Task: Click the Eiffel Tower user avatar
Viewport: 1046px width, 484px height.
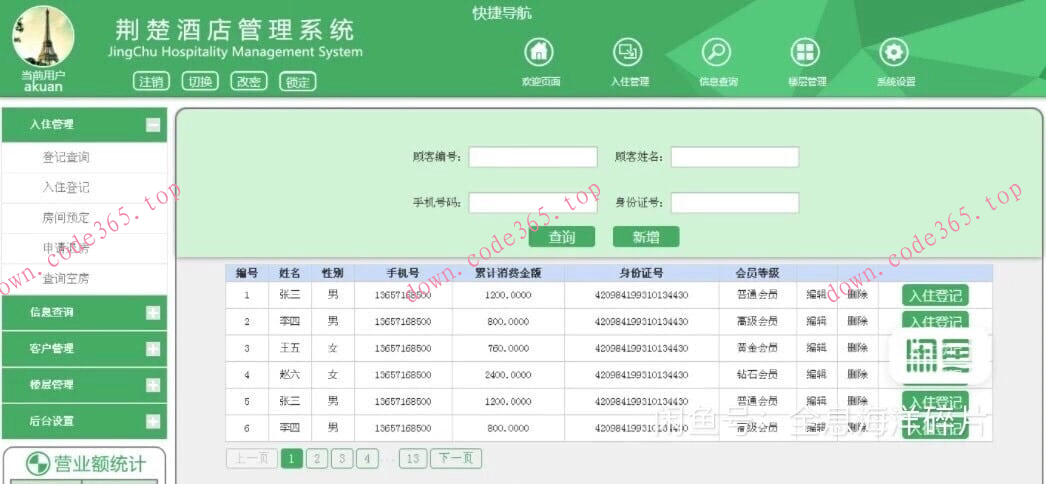Action: pos(43,37)
